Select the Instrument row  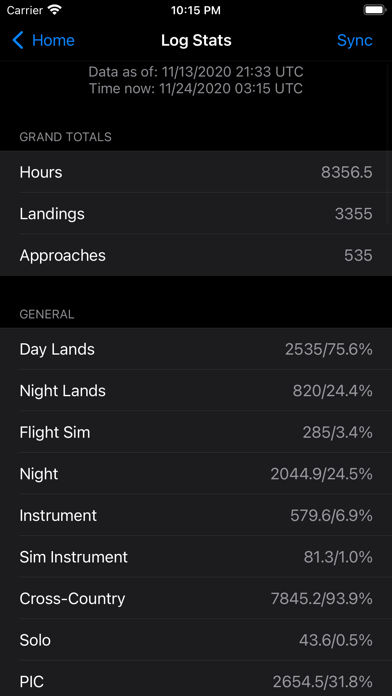(x=196, y=515)
